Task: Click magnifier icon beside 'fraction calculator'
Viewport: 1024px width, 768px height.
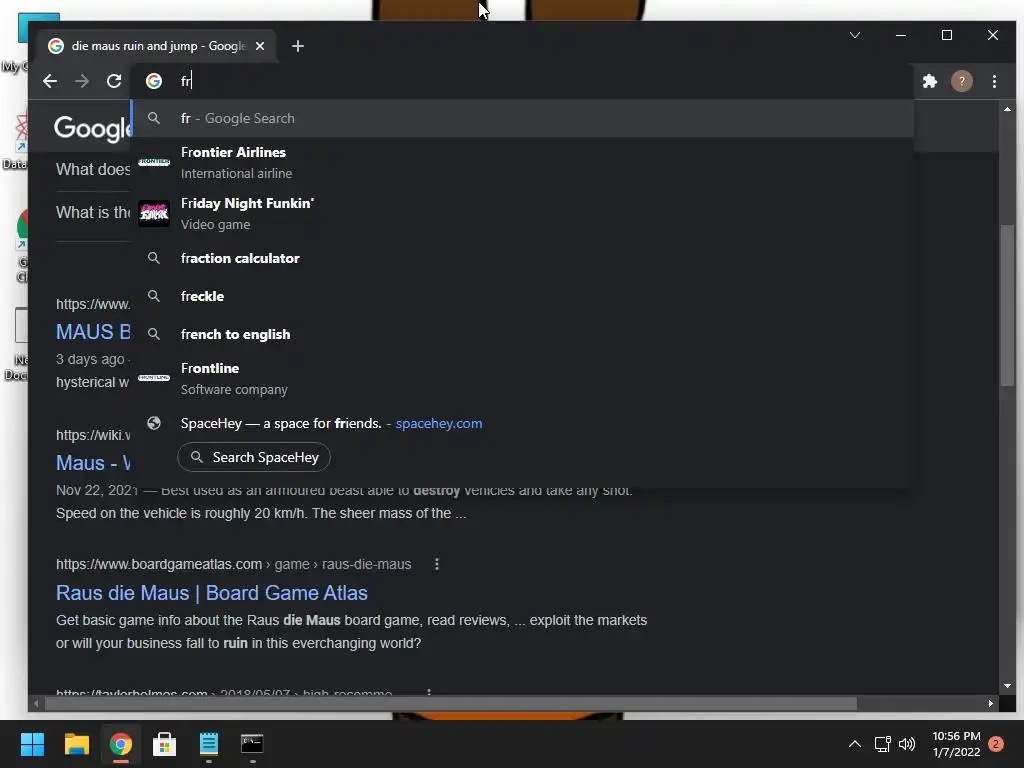Action: (x=154, y=258)
